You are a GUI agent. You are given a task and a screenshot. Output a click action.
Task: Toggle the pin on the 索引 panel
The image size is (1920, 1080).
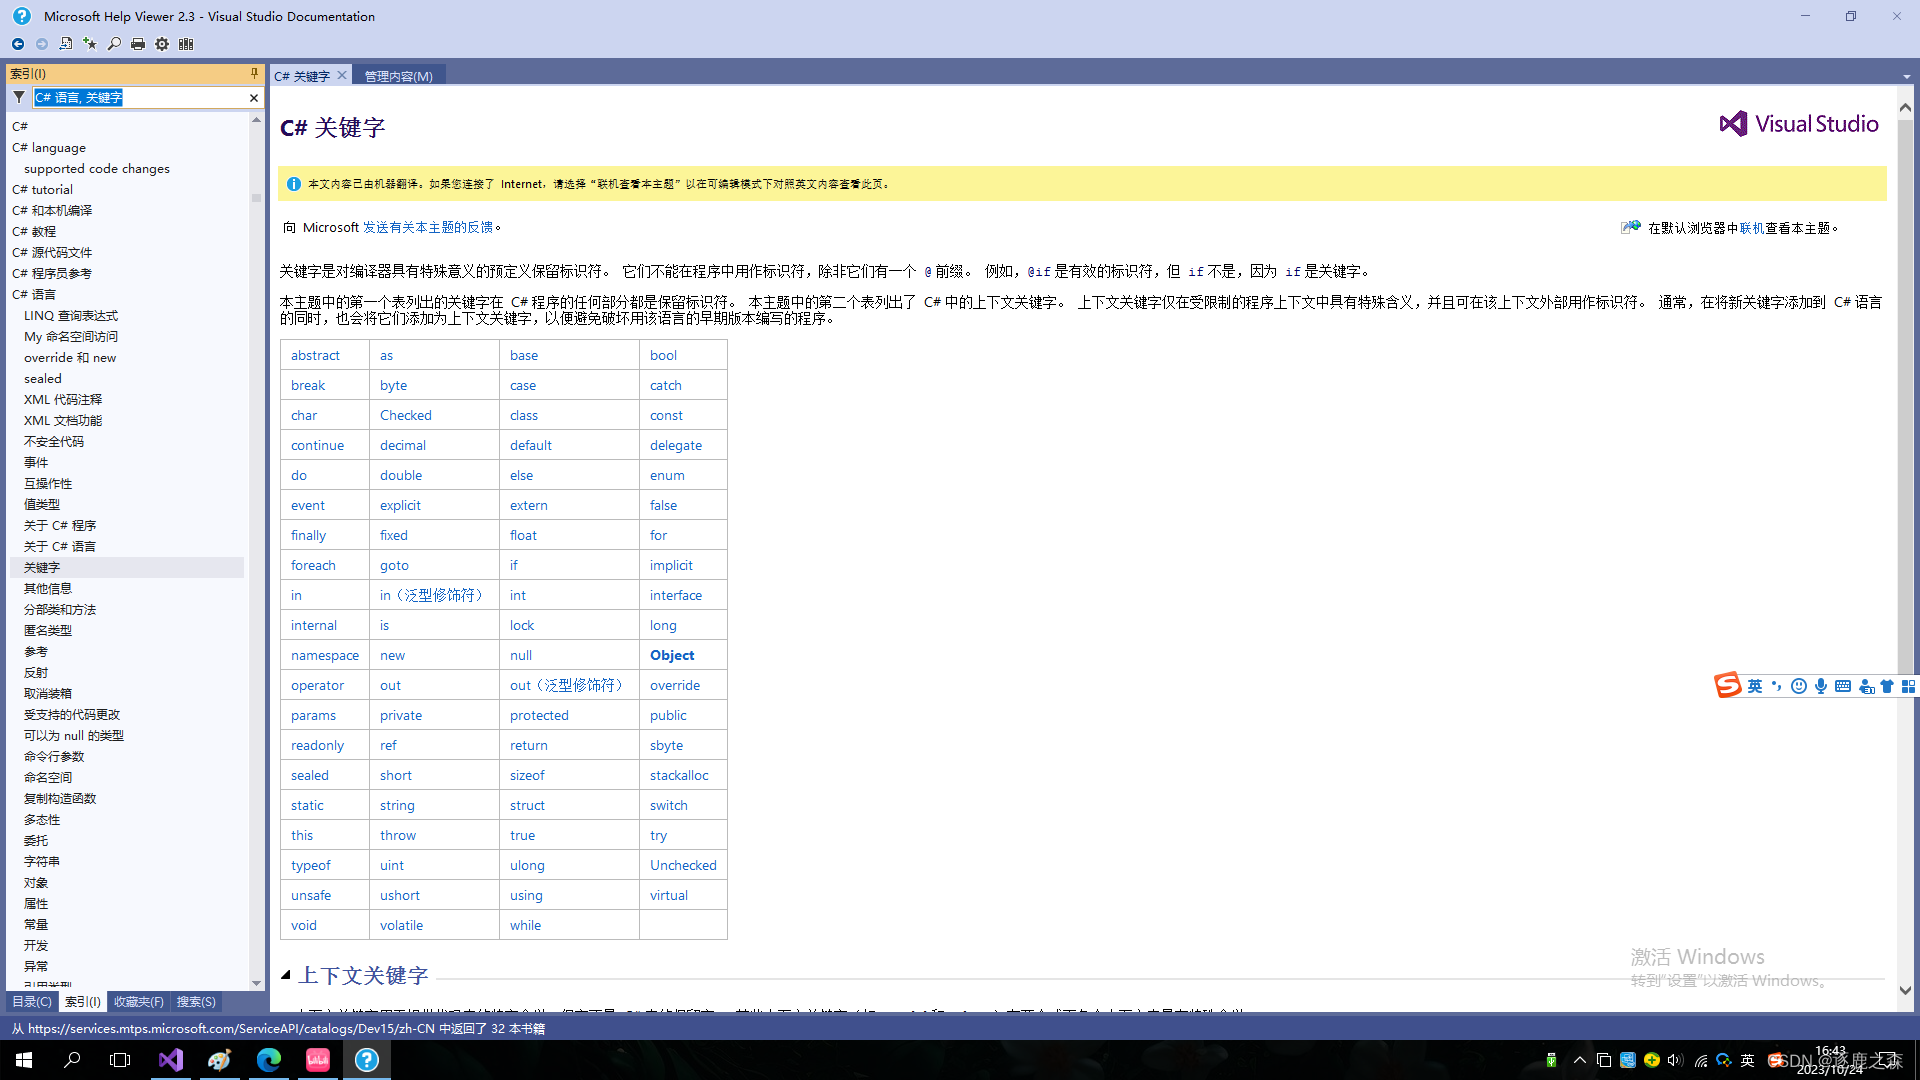point(254,73)
